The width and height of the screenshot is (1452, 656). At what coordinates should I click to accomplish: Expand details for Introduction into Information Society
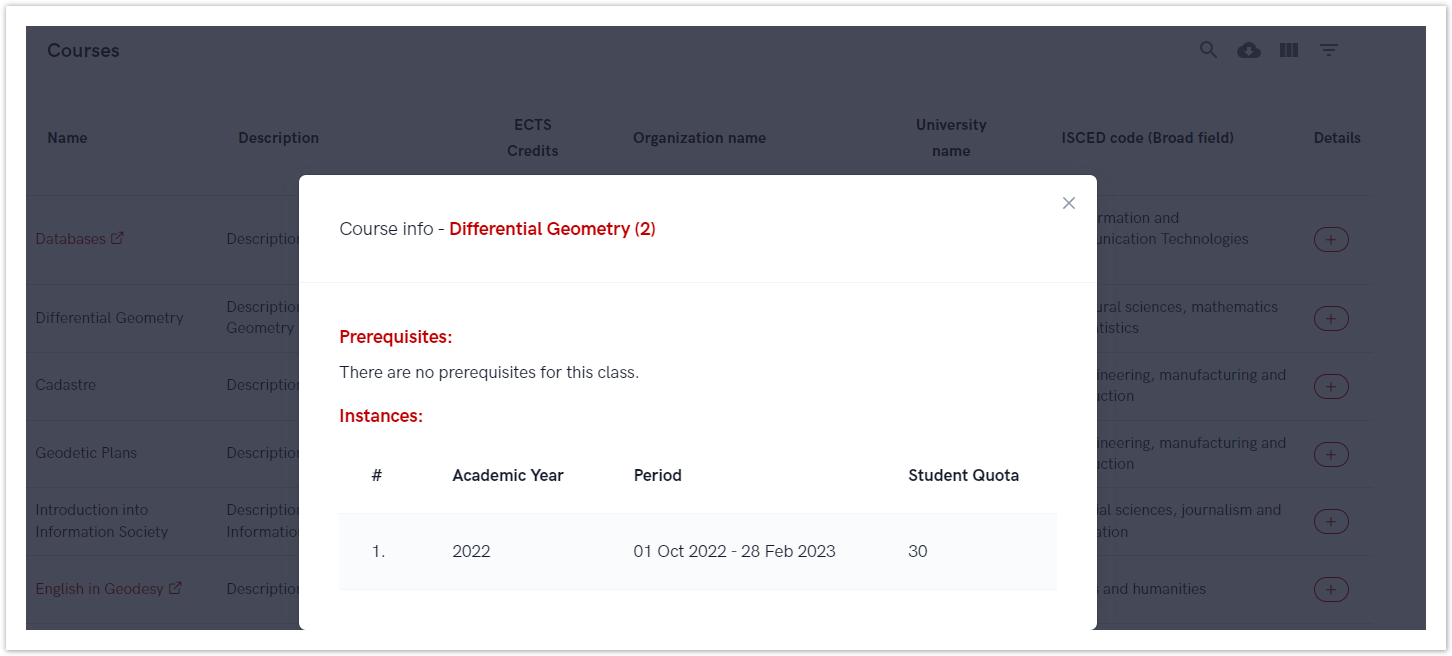(1330, 522)
